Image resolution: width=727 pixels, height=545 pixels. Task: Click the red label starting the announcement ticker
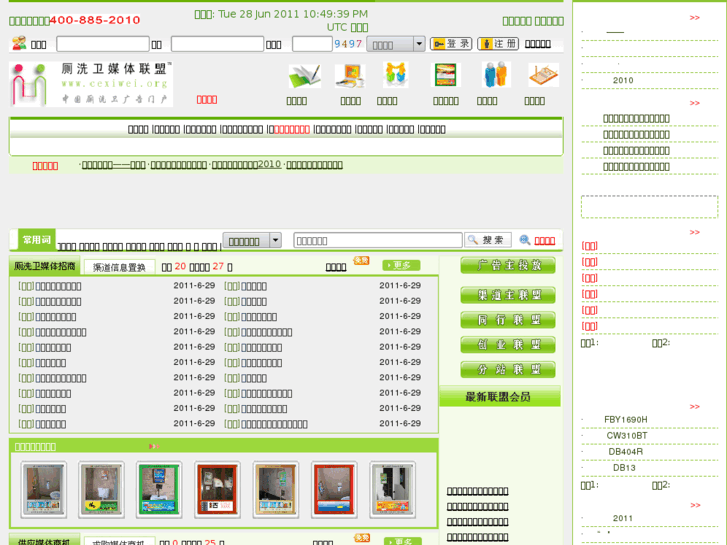[45, 166]
